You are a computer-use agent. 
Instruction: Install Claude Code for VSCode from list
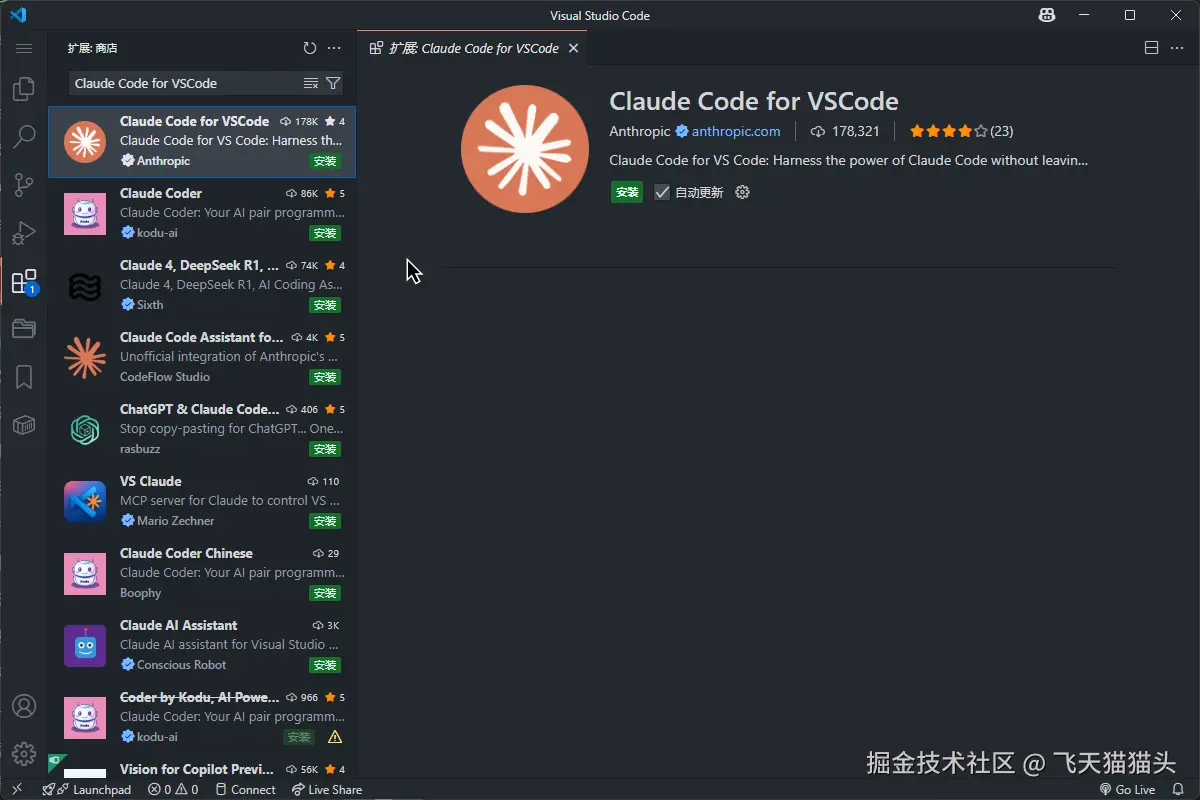[325, 161]
